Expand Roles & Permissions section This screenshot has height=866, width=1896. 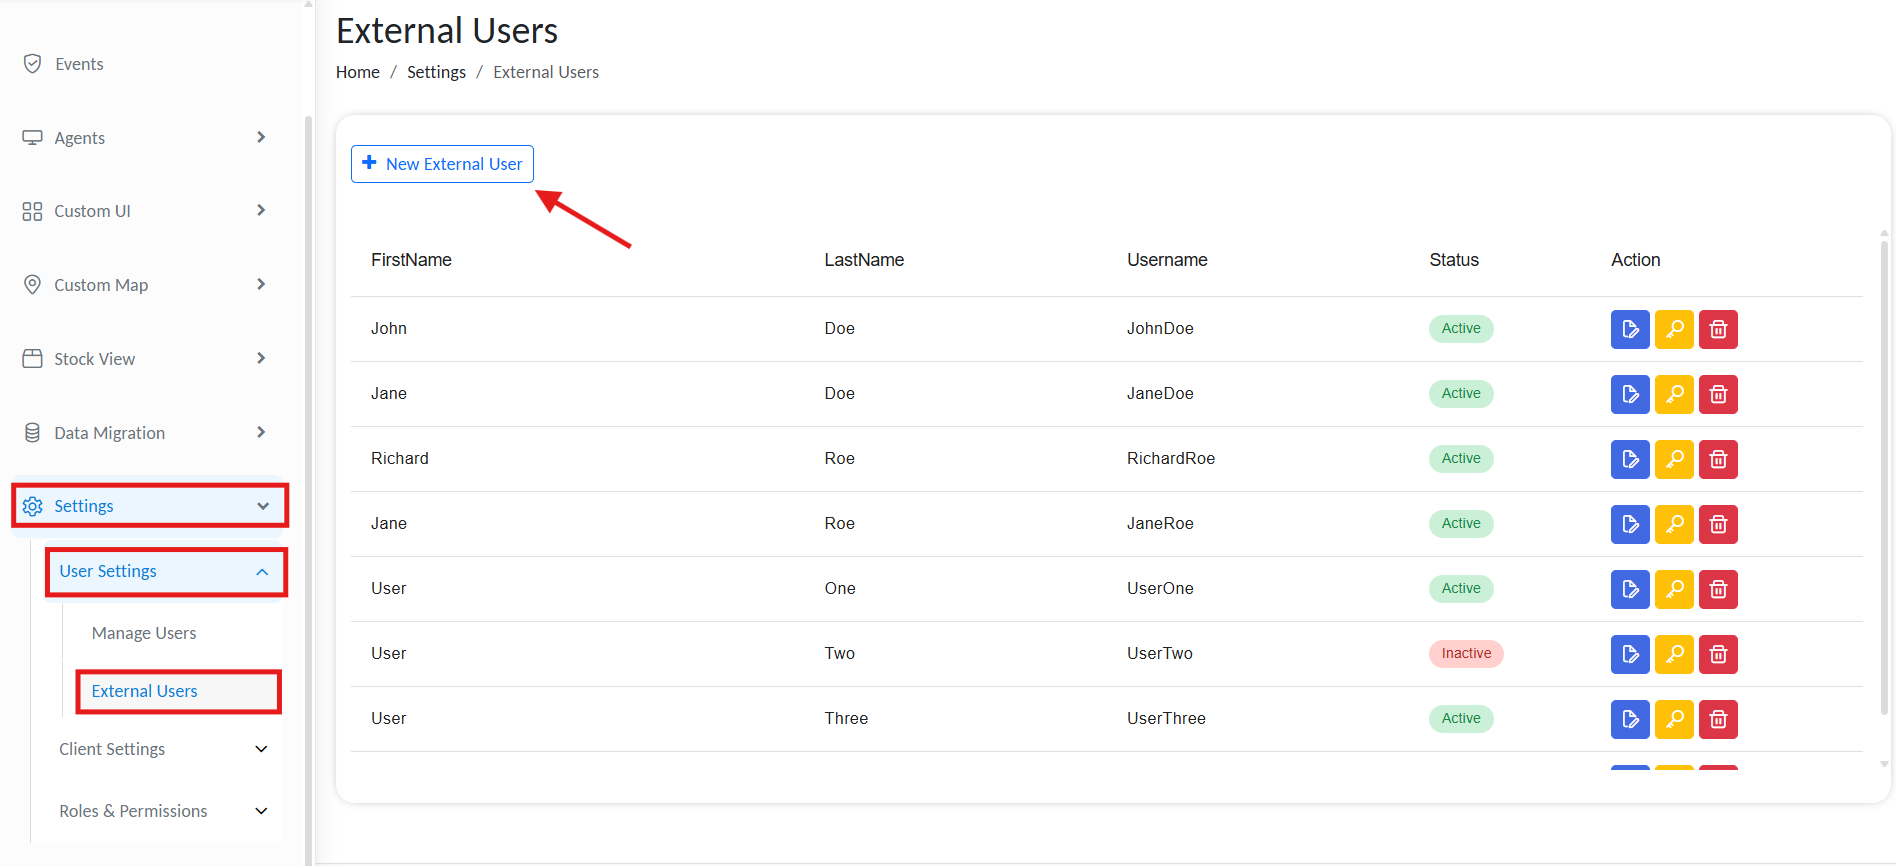(x=163, y=811)
